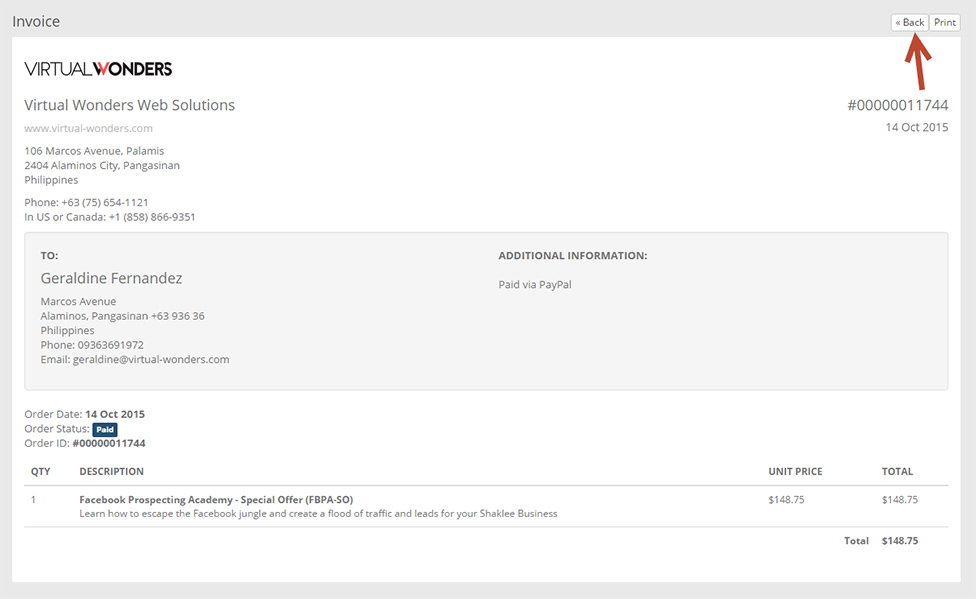Open the www.virtual-wonders.com link
The image size is (976, 599).
coord(88,128)
